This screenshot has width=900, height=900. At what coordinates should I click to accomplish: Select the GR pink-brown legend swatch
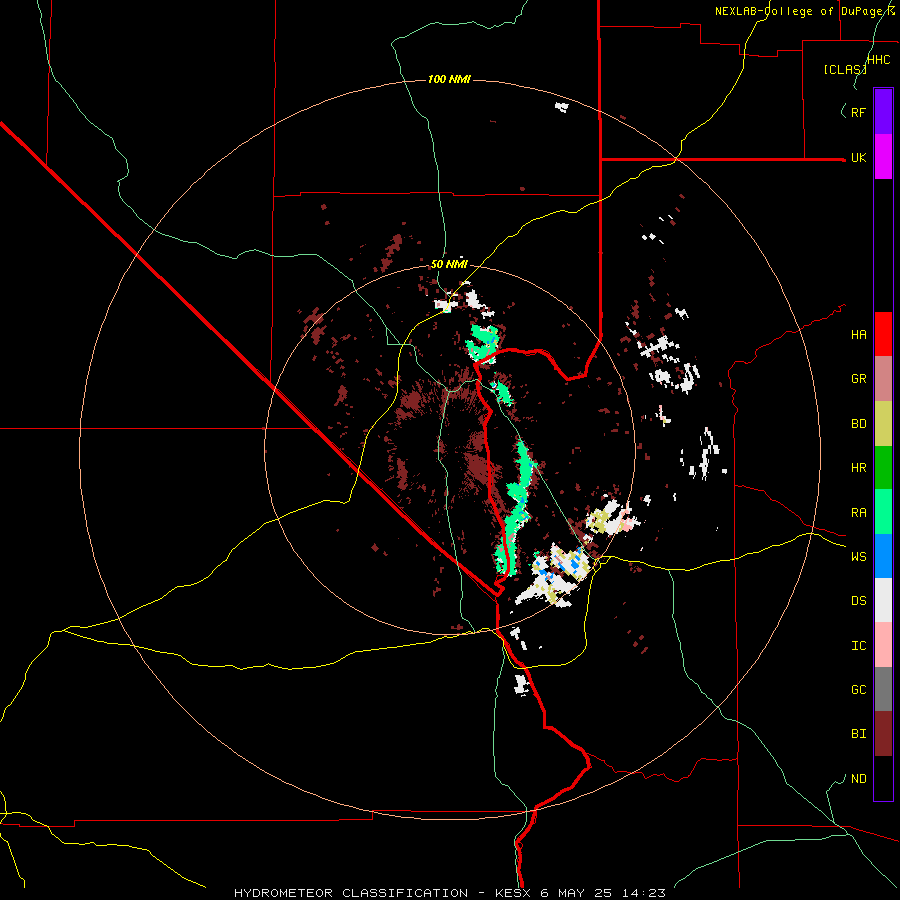pos(883,379)
